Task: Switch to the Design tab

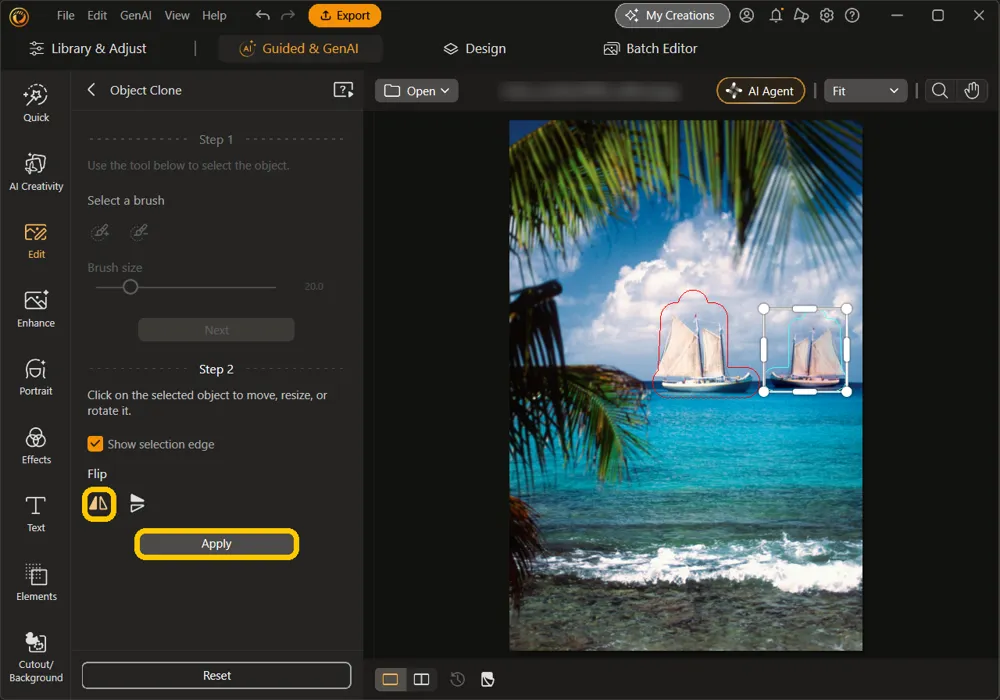Action: coord(474,48)
